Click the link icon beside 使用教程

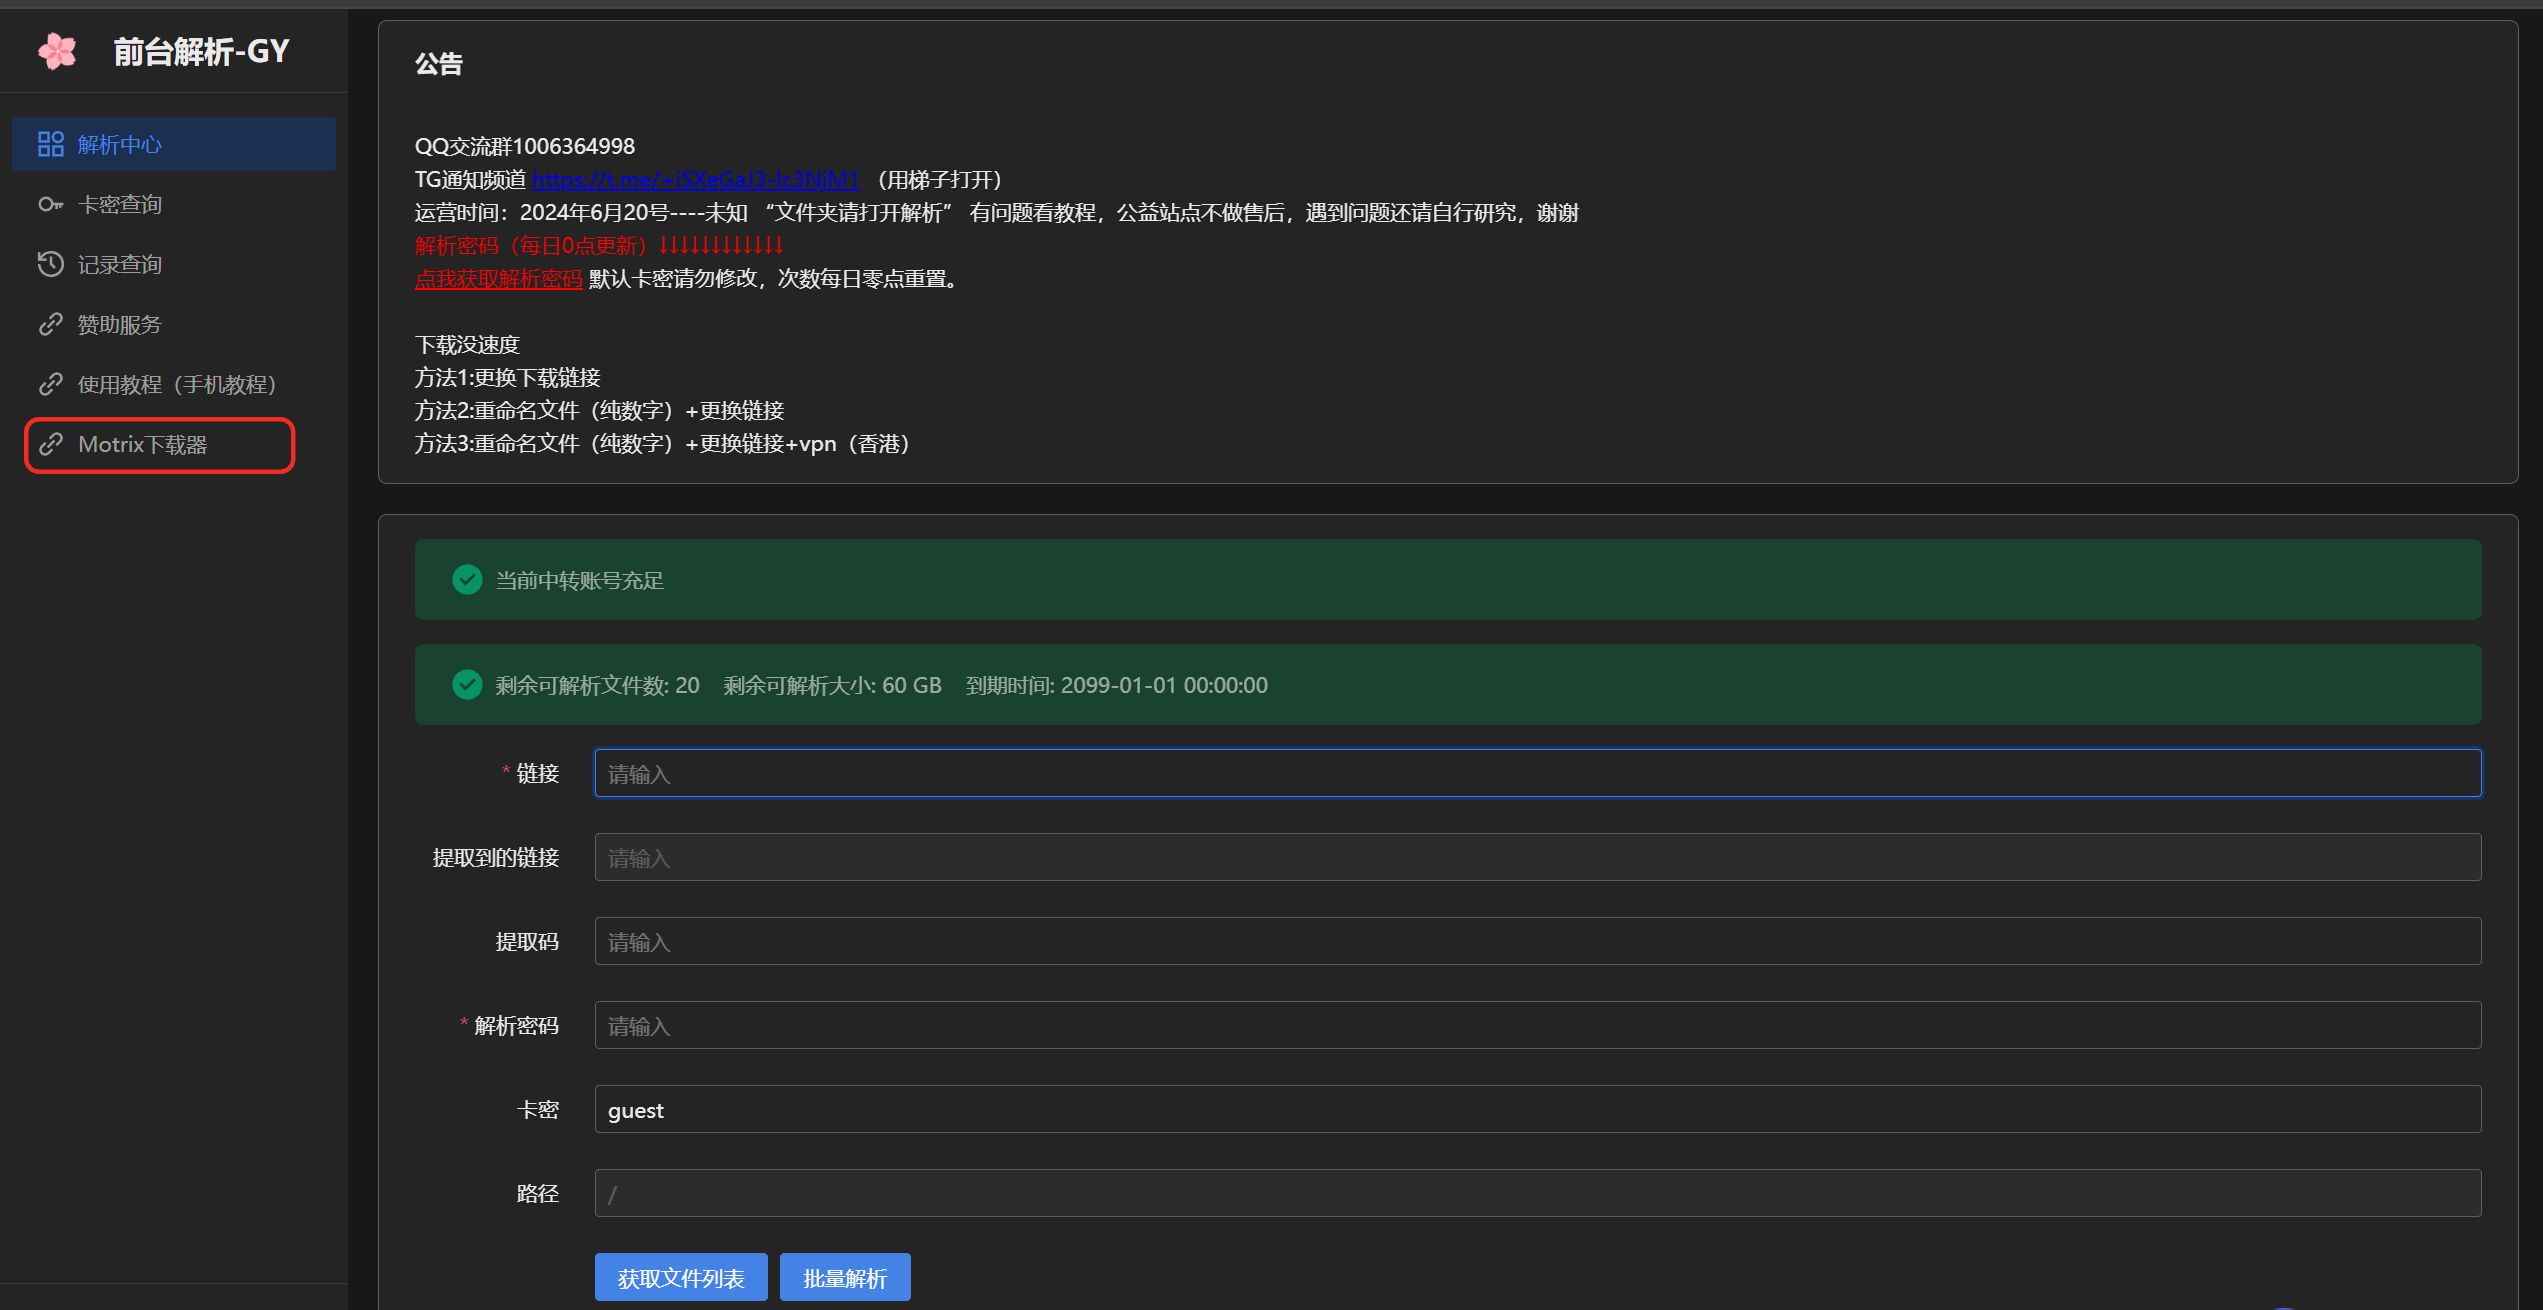click(50, 384)
